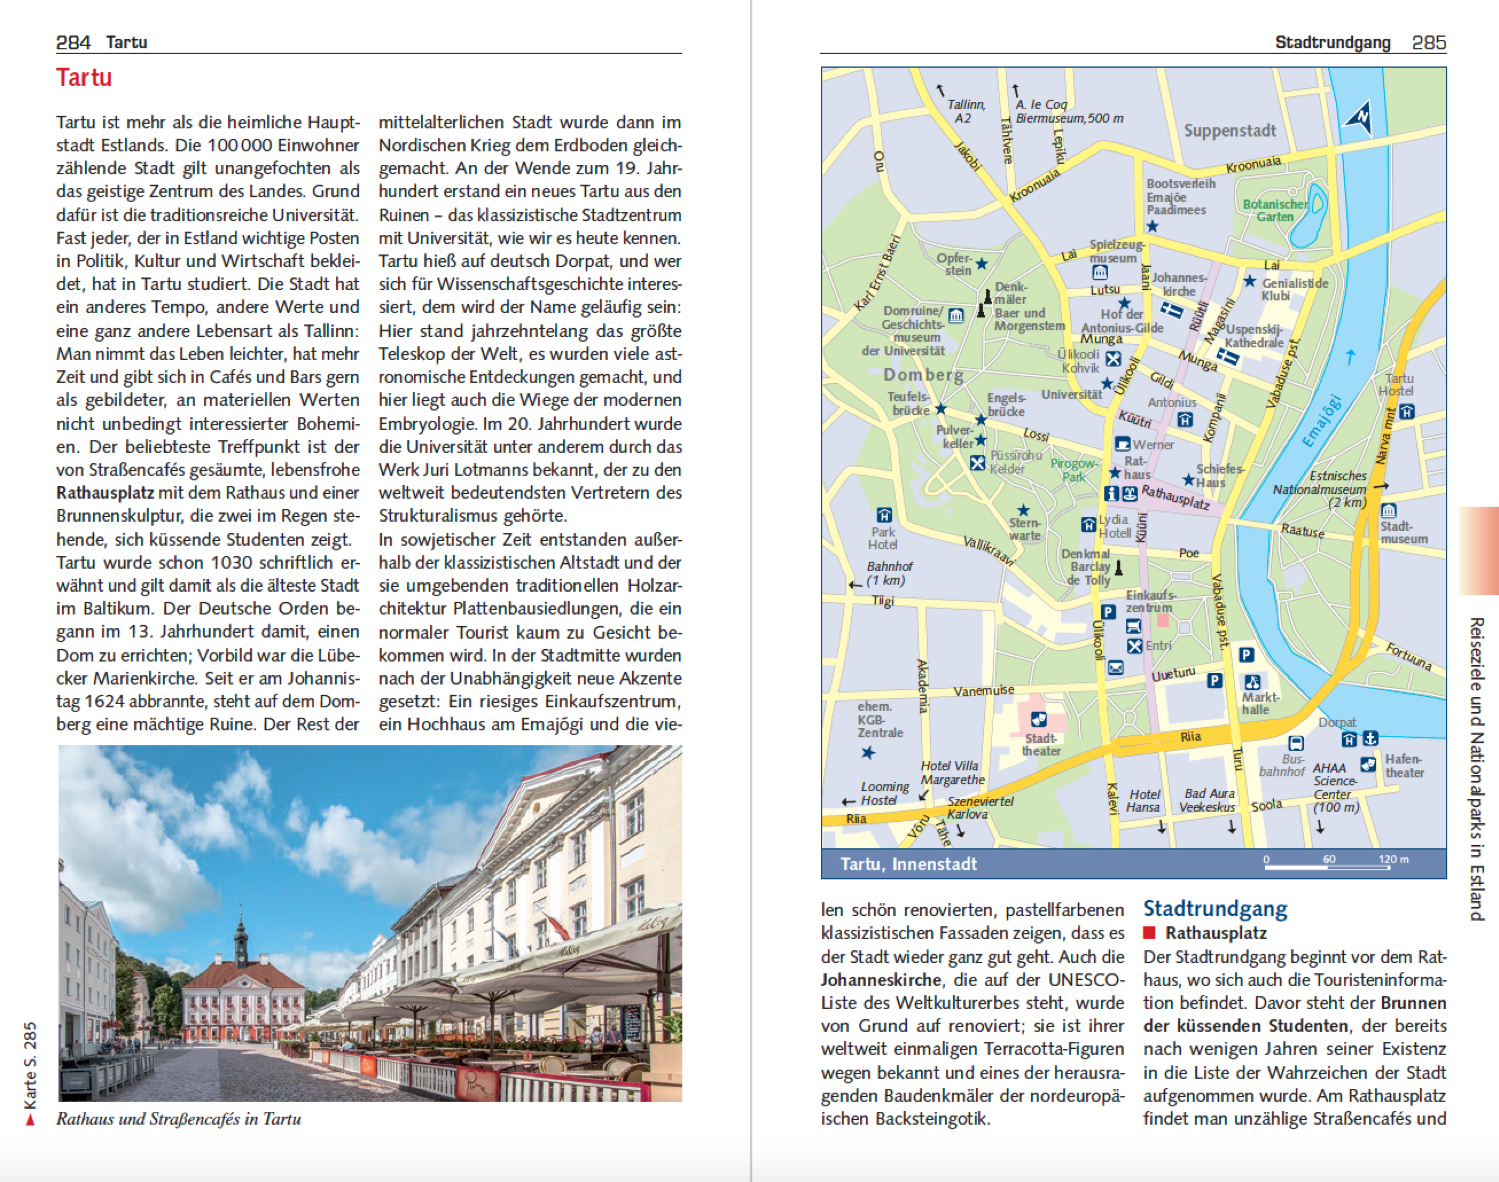Click the 'Bad Aura Veekeskus' label
Screen dimensions: 1499x1182
point(1207,800)
